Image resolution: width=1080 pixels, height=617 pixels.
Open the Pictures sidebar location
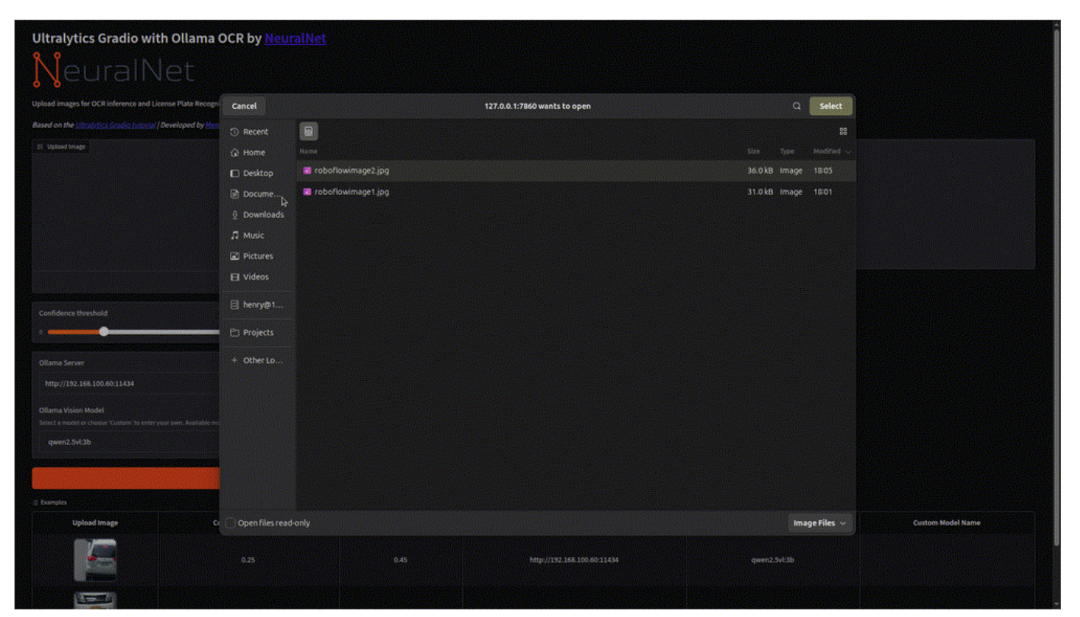(x=258, y=255)
